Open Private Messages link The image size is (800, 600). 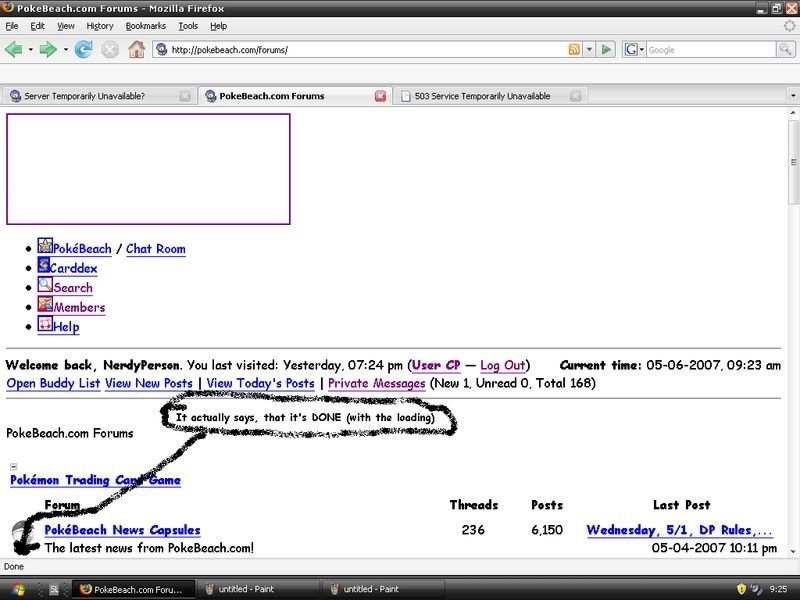(377, 384)
